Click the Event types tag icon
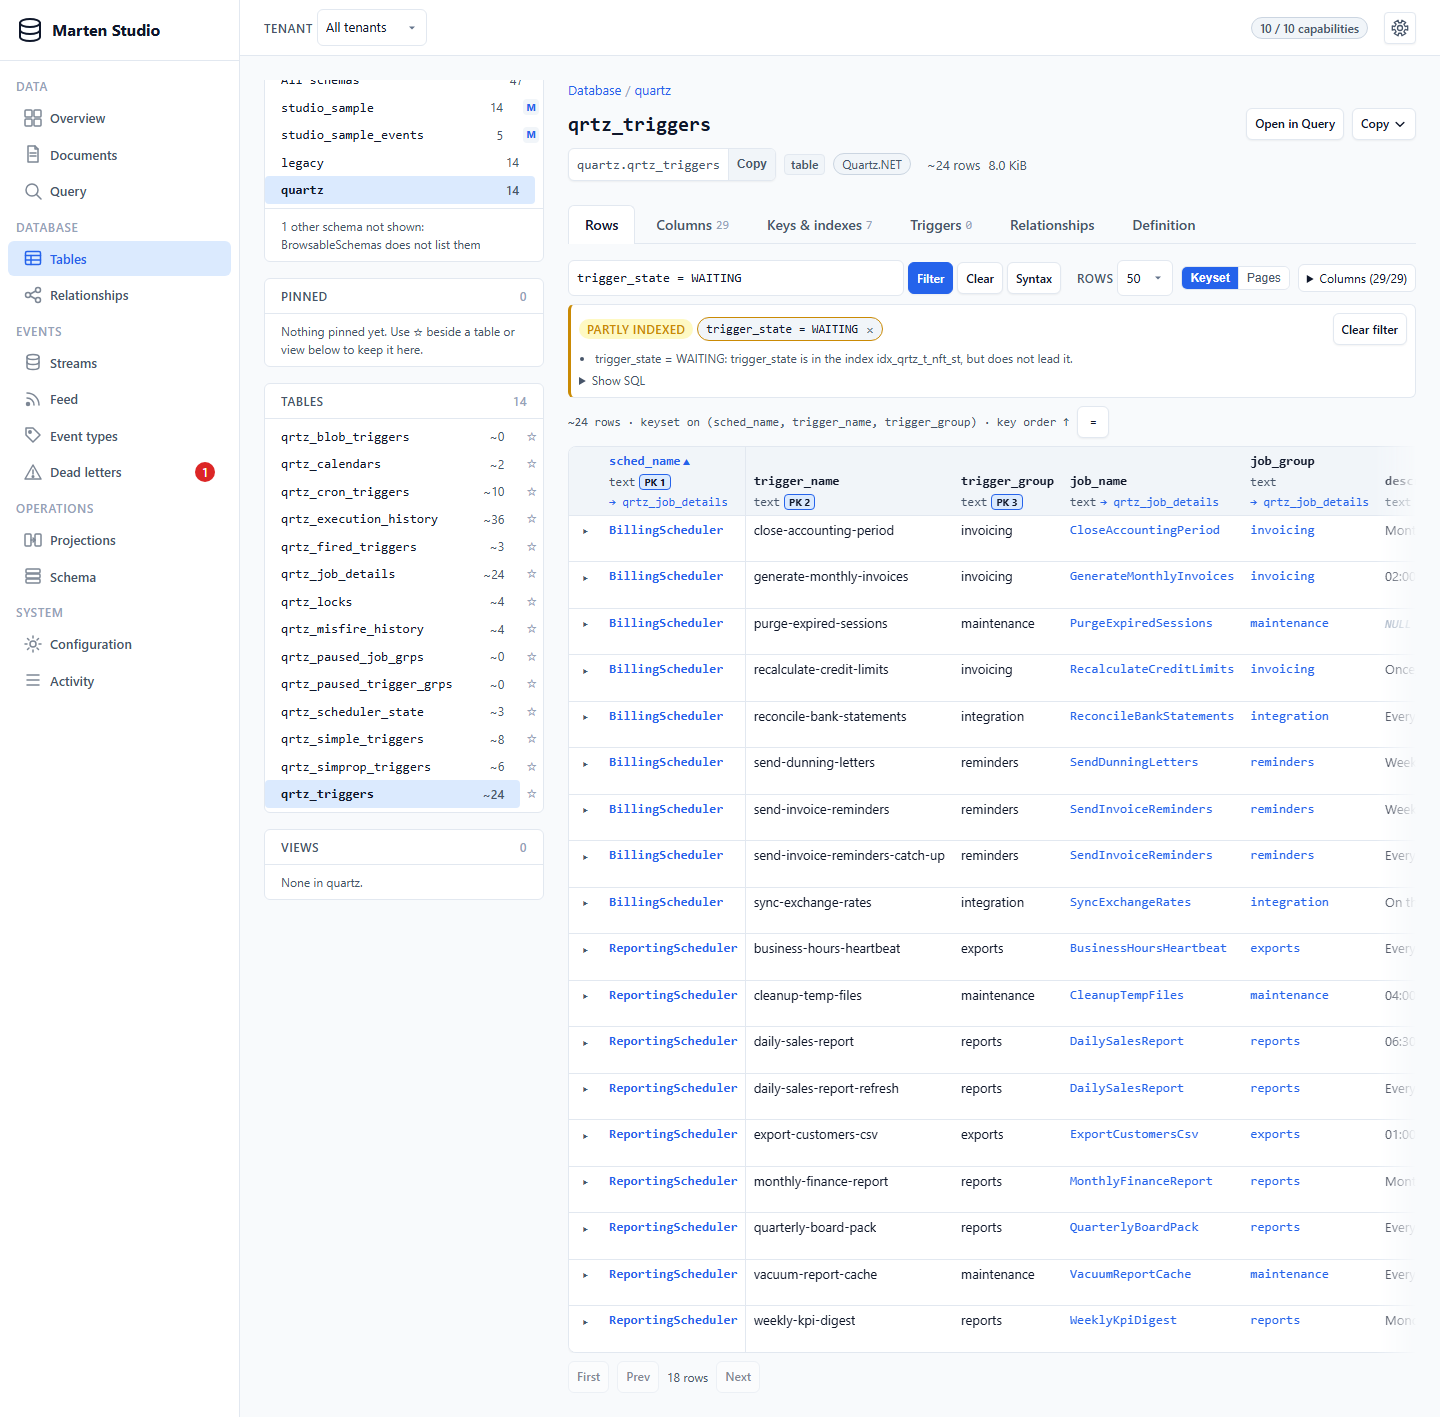 coord(33,436)
